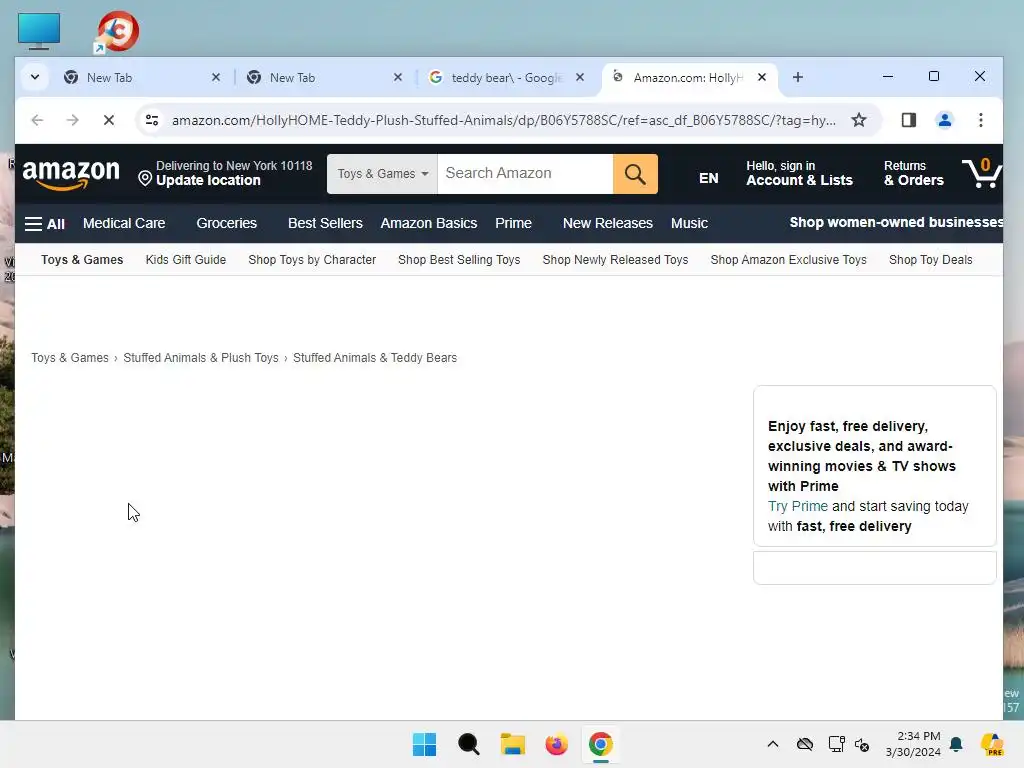The height and width of the screenshot is (768, 1024).
Task: Open notifications bell in taskbar
Action: tap(956, 744)
